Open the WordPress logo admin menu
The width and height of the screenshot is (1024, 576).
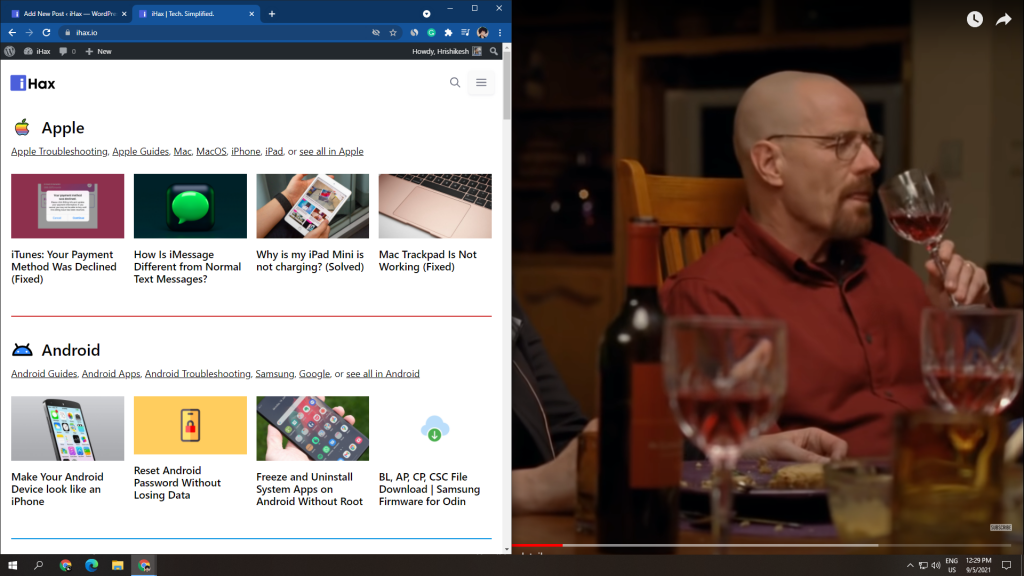[x=10, y=51]
